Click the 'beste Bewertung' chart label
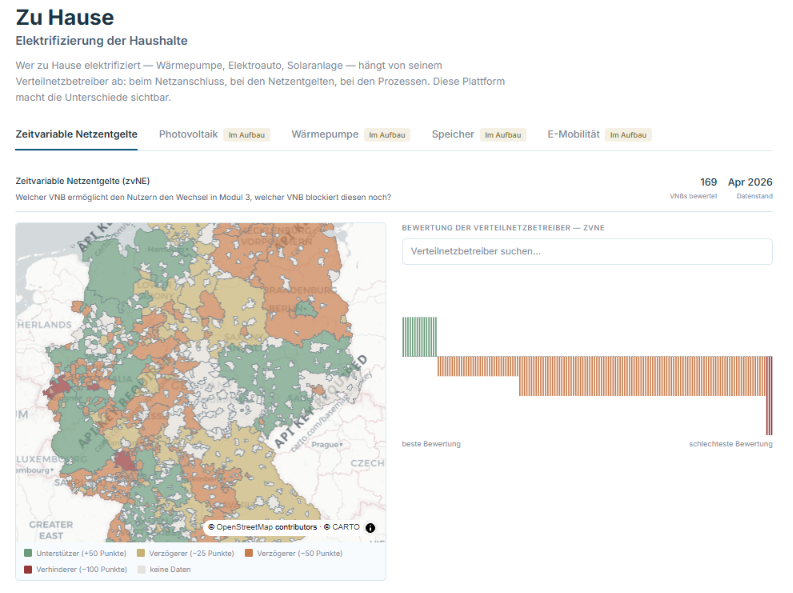This screenshot has width=793, height=593. (x=431, y=444)
